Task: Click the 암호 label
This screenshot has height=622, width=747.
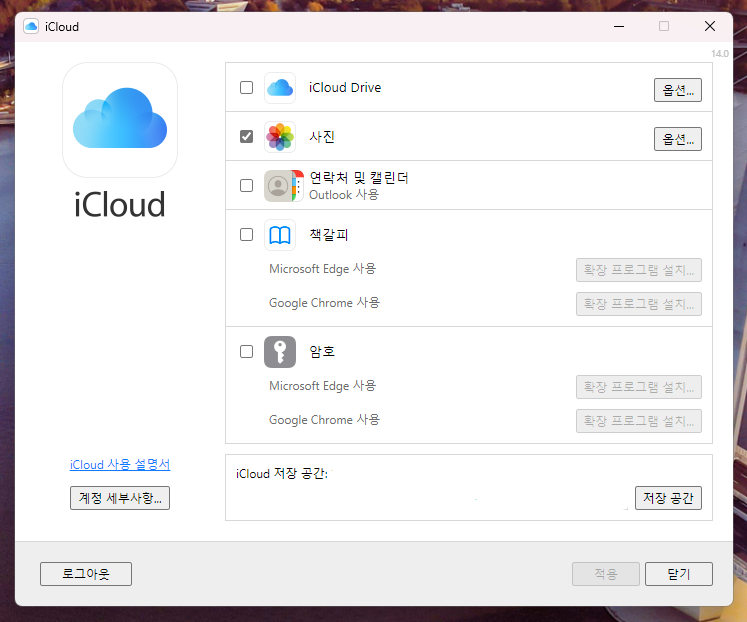Action: click(x=322, y=352)
